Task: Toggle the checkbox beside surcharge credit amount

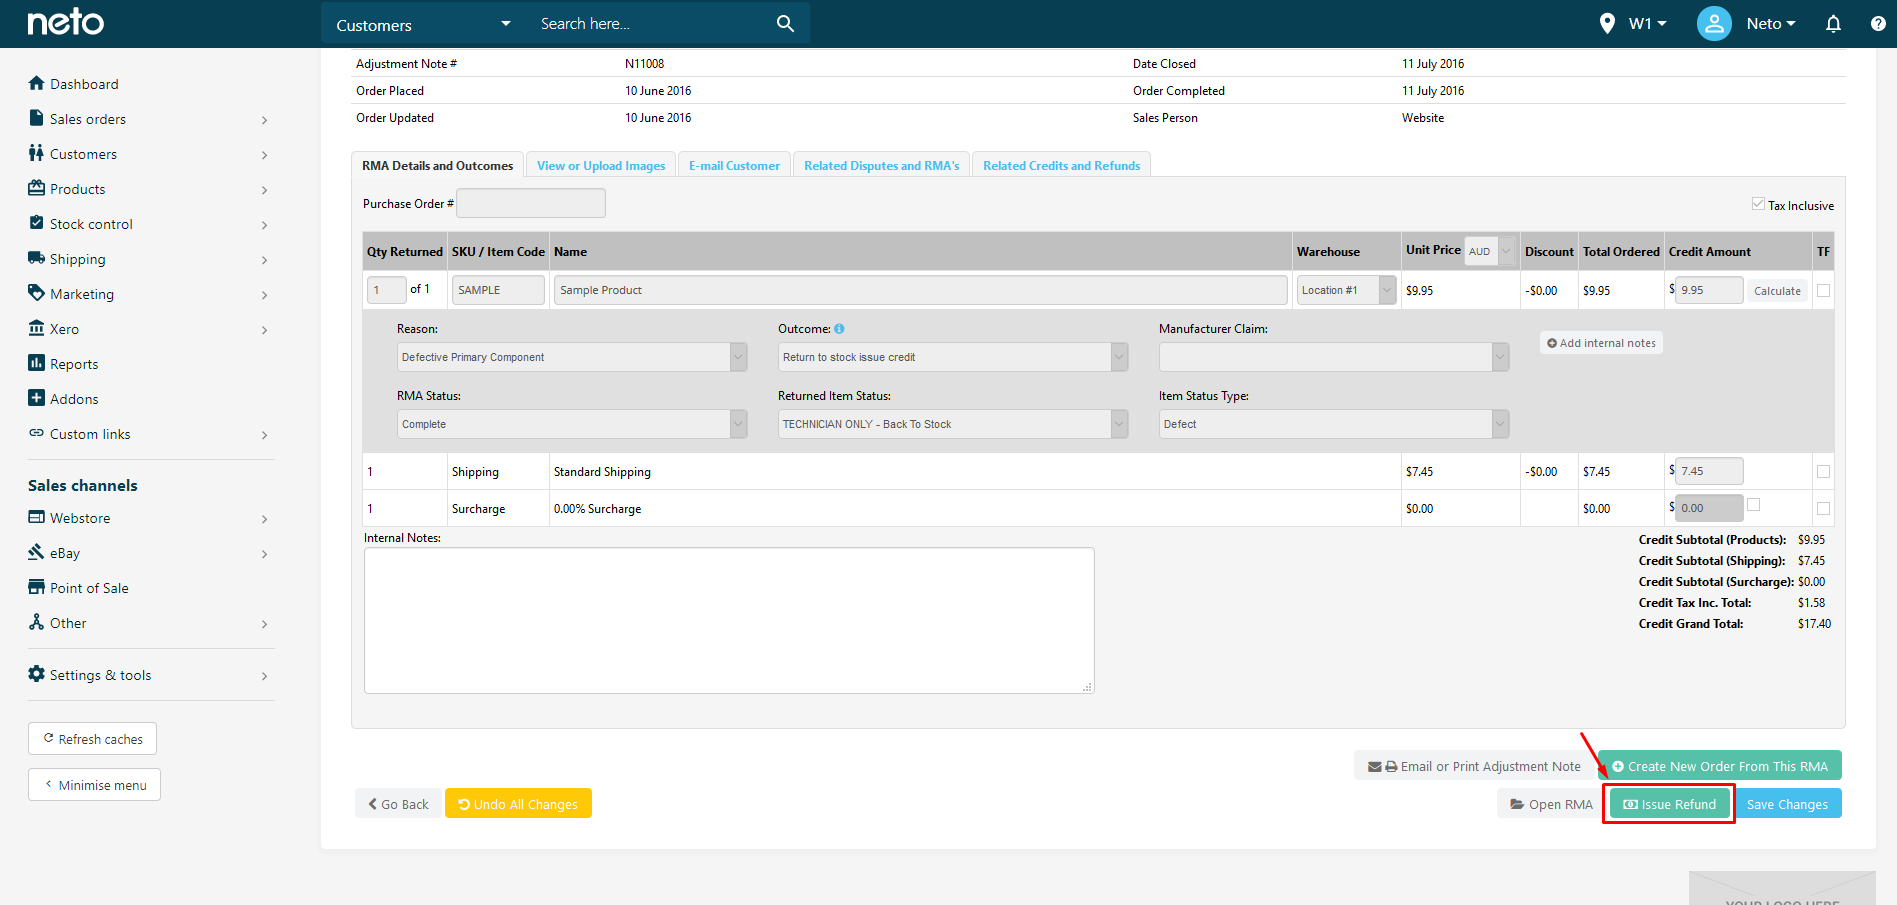Action: point(1753,504)
